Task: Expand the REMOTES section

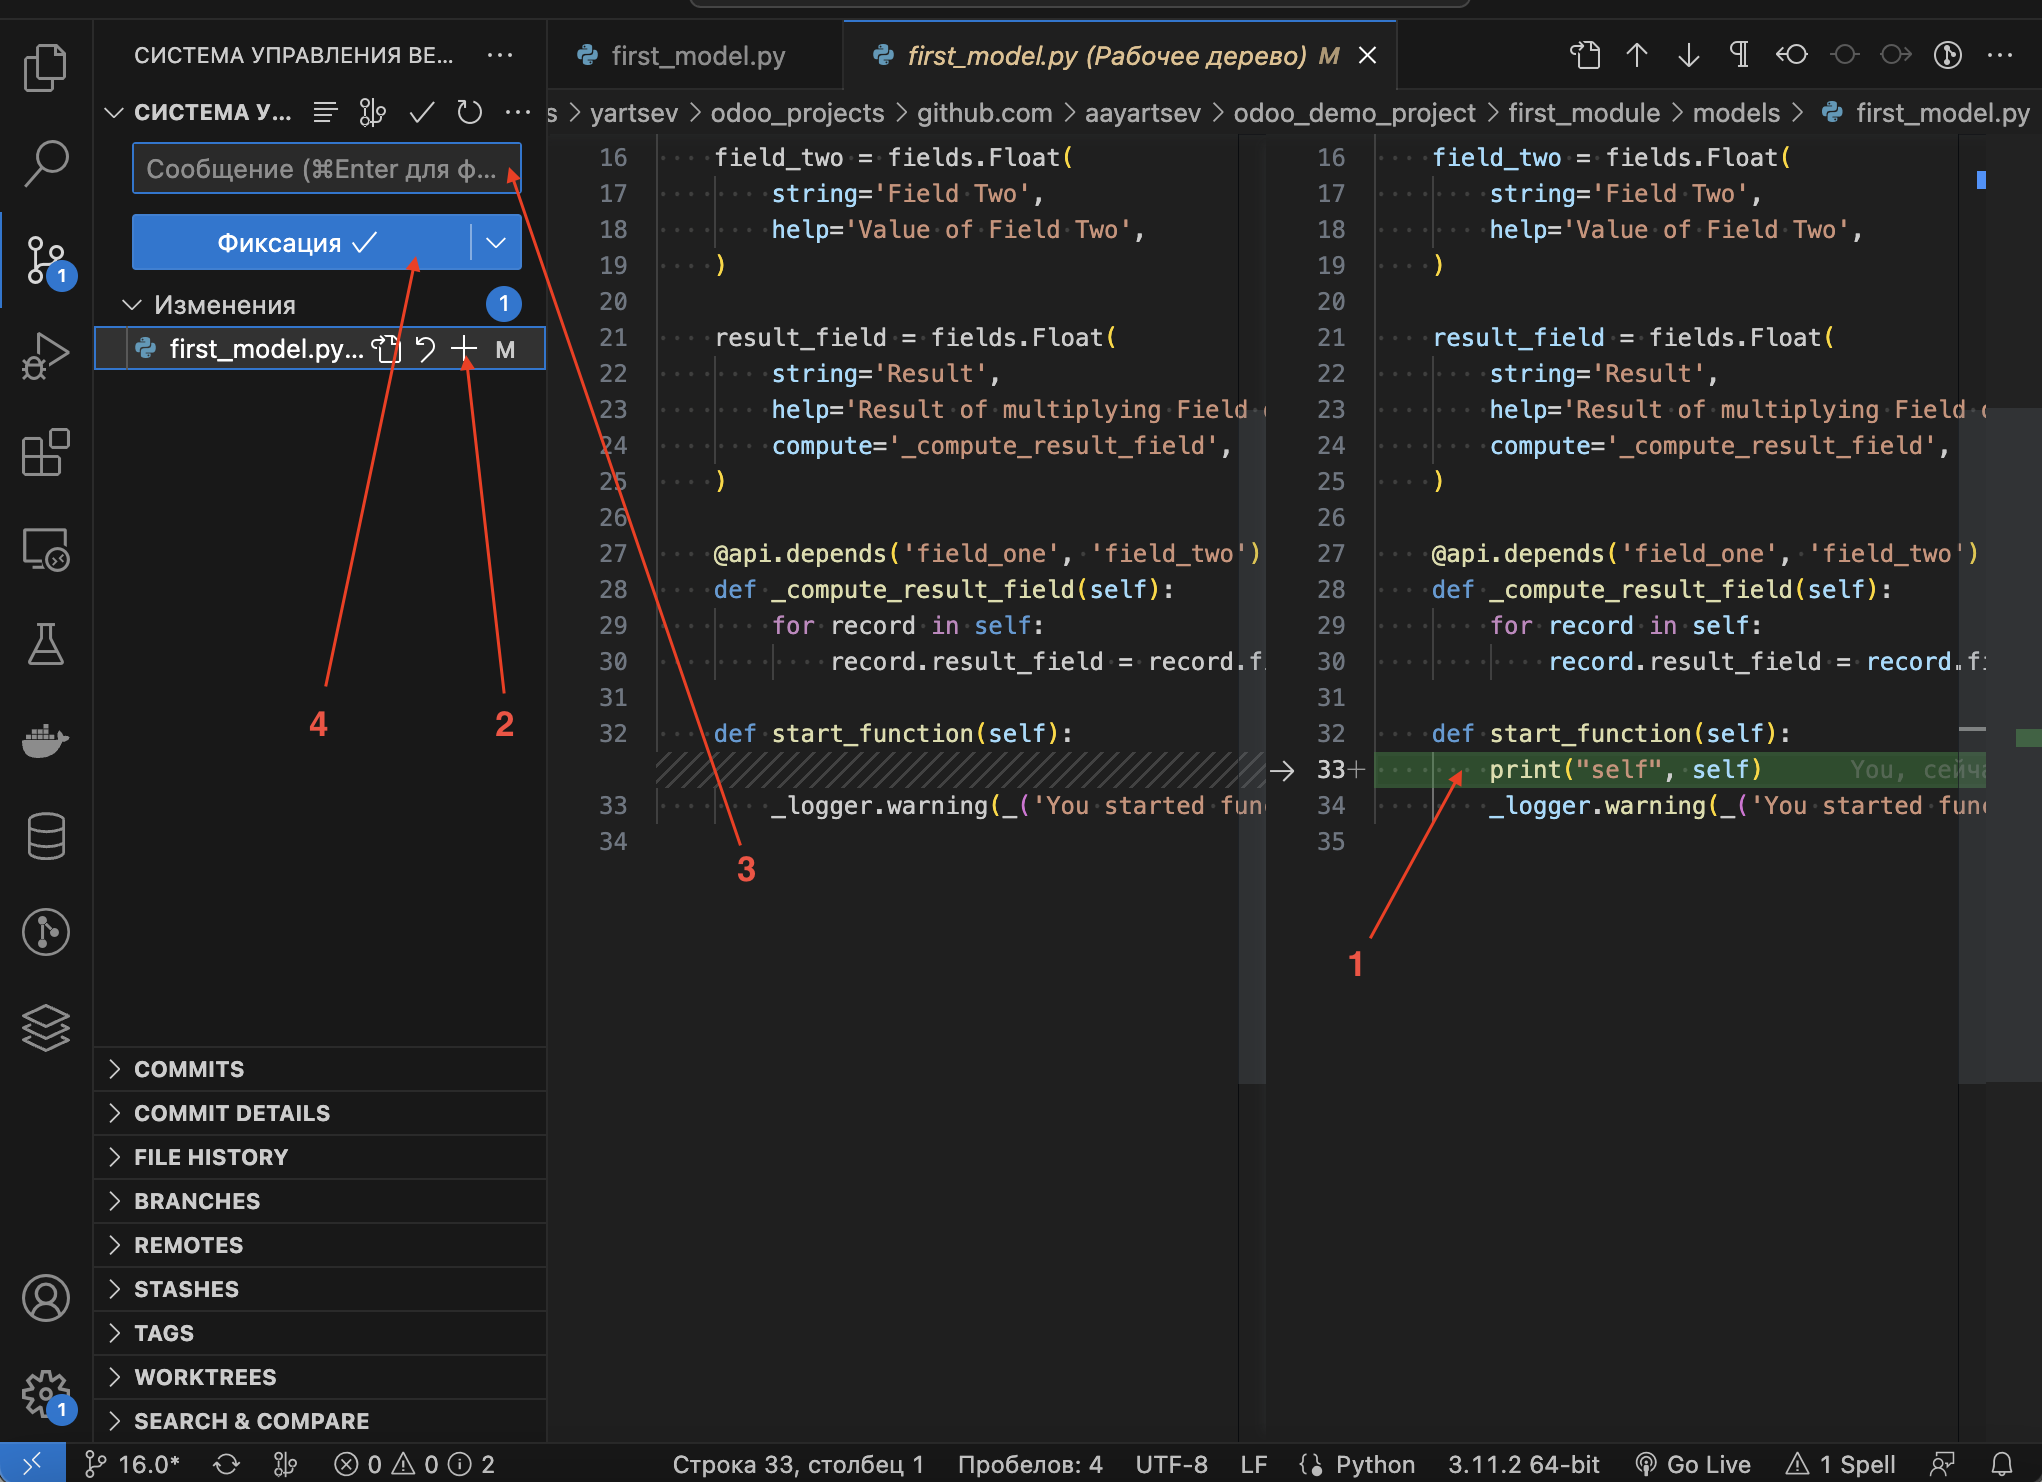Action: pos(320,1245)
